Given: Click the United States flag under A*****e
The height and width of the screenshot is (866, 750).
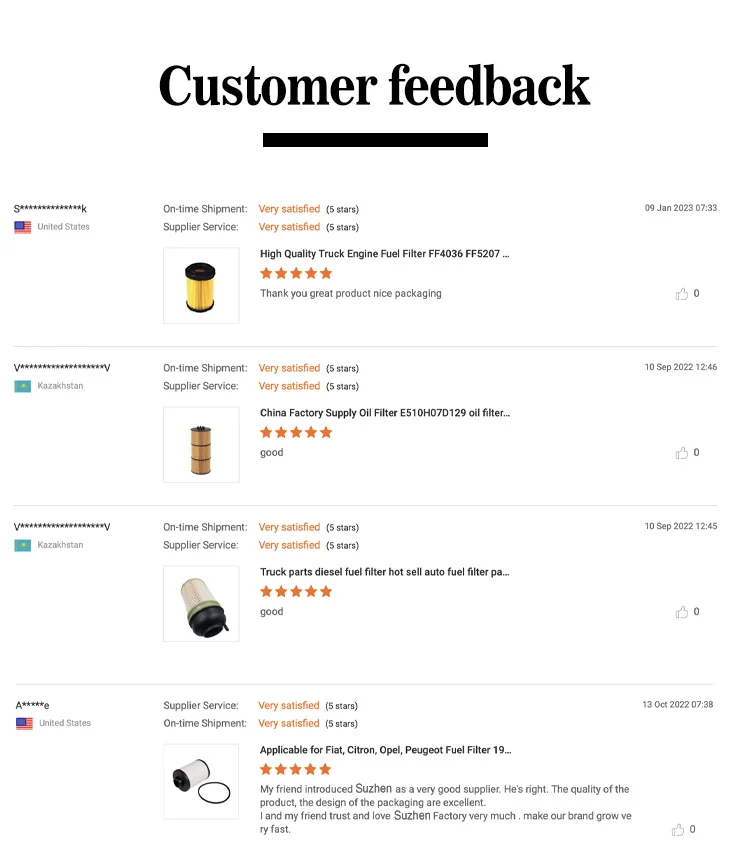Looking at the screenshot, I should click(x=24, y=723).
